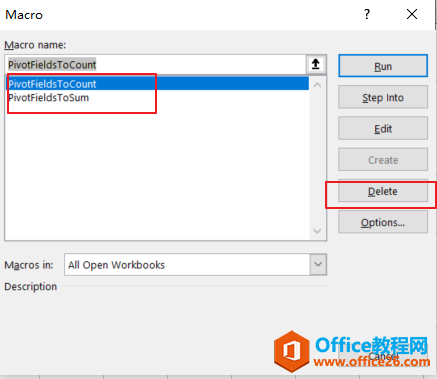This screenshot has height=379, width=437.
Task: Click the collapse dialog arrow icon
Action: click(316, 64)
